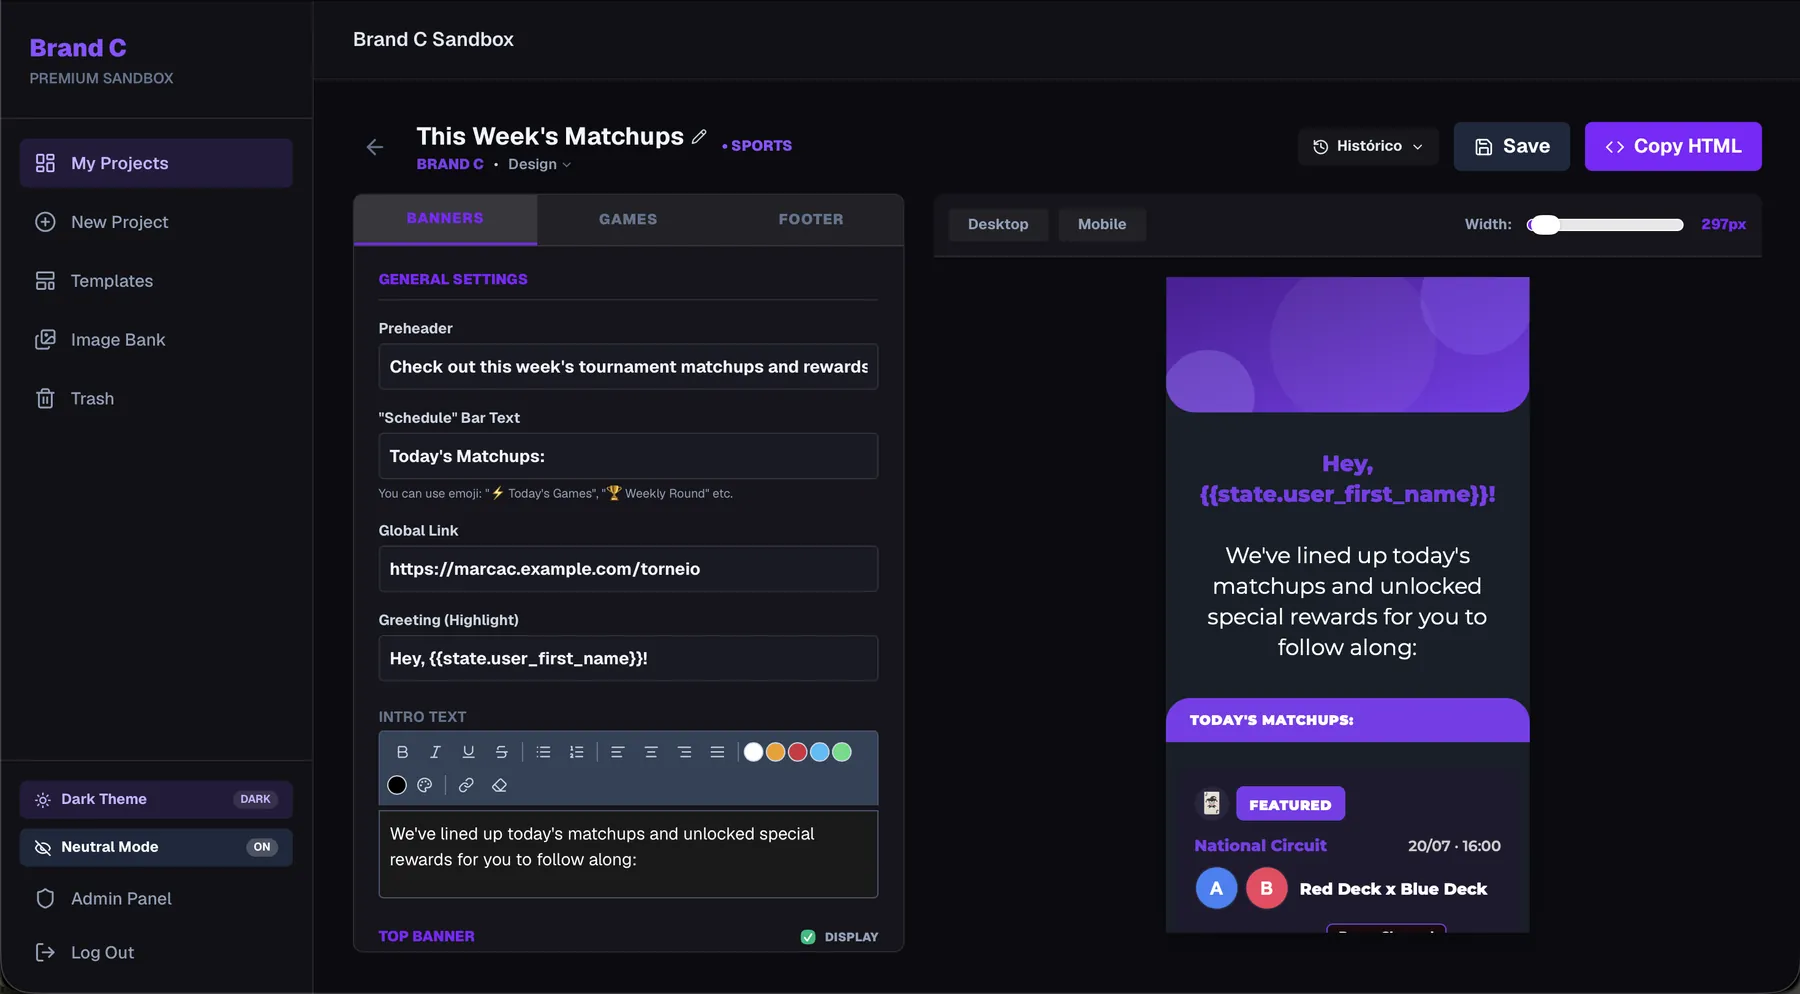Open New Project from the sidebar

coord(156,222)
